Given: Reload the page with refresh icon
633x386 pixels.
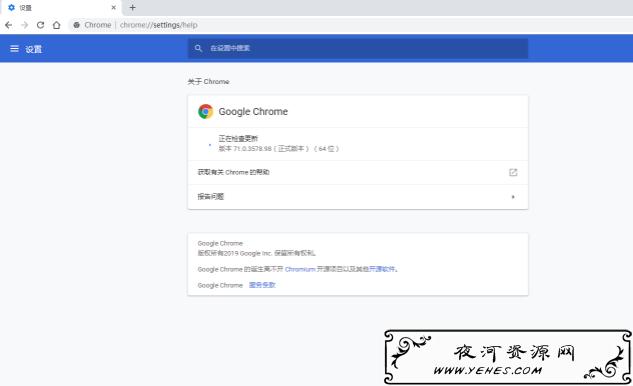Looking at the screenshot, I should (x=40, y=25).
